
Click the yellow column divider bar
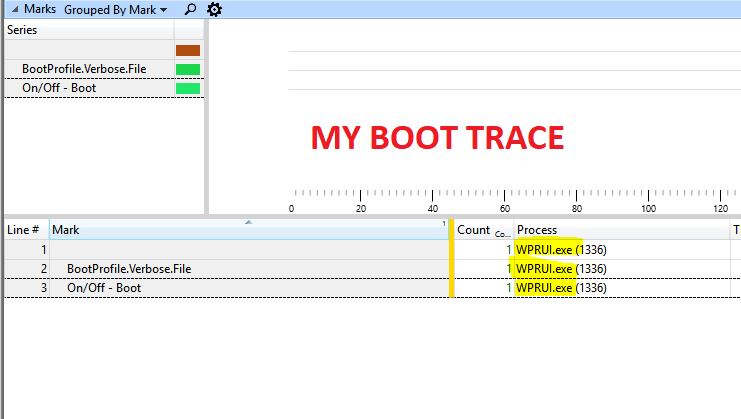452,260
